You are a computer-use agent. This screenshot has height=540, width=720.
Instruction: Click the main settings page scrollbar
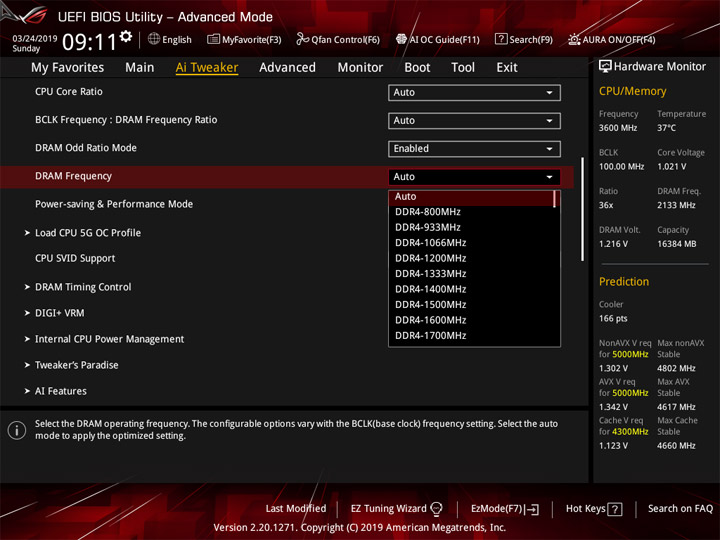coord(583,209)
